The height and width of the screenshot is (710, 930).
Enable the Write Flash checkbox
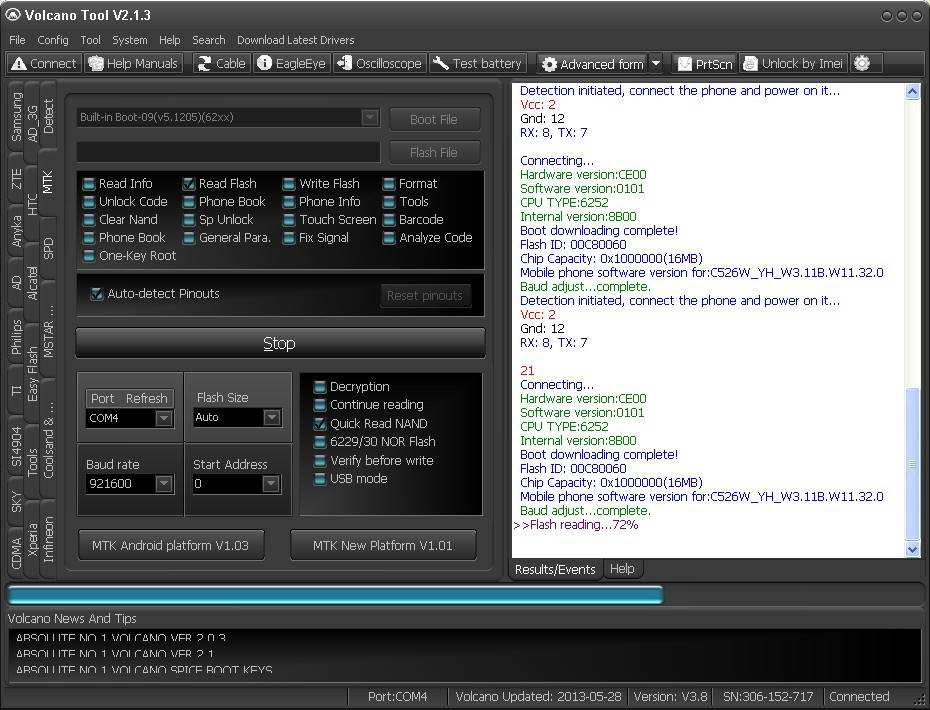(289, 184)
